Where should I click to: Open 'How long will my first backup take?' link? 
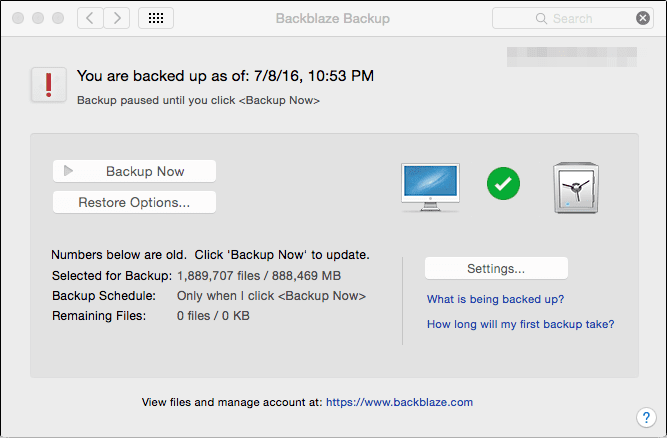tap(521, 324)
